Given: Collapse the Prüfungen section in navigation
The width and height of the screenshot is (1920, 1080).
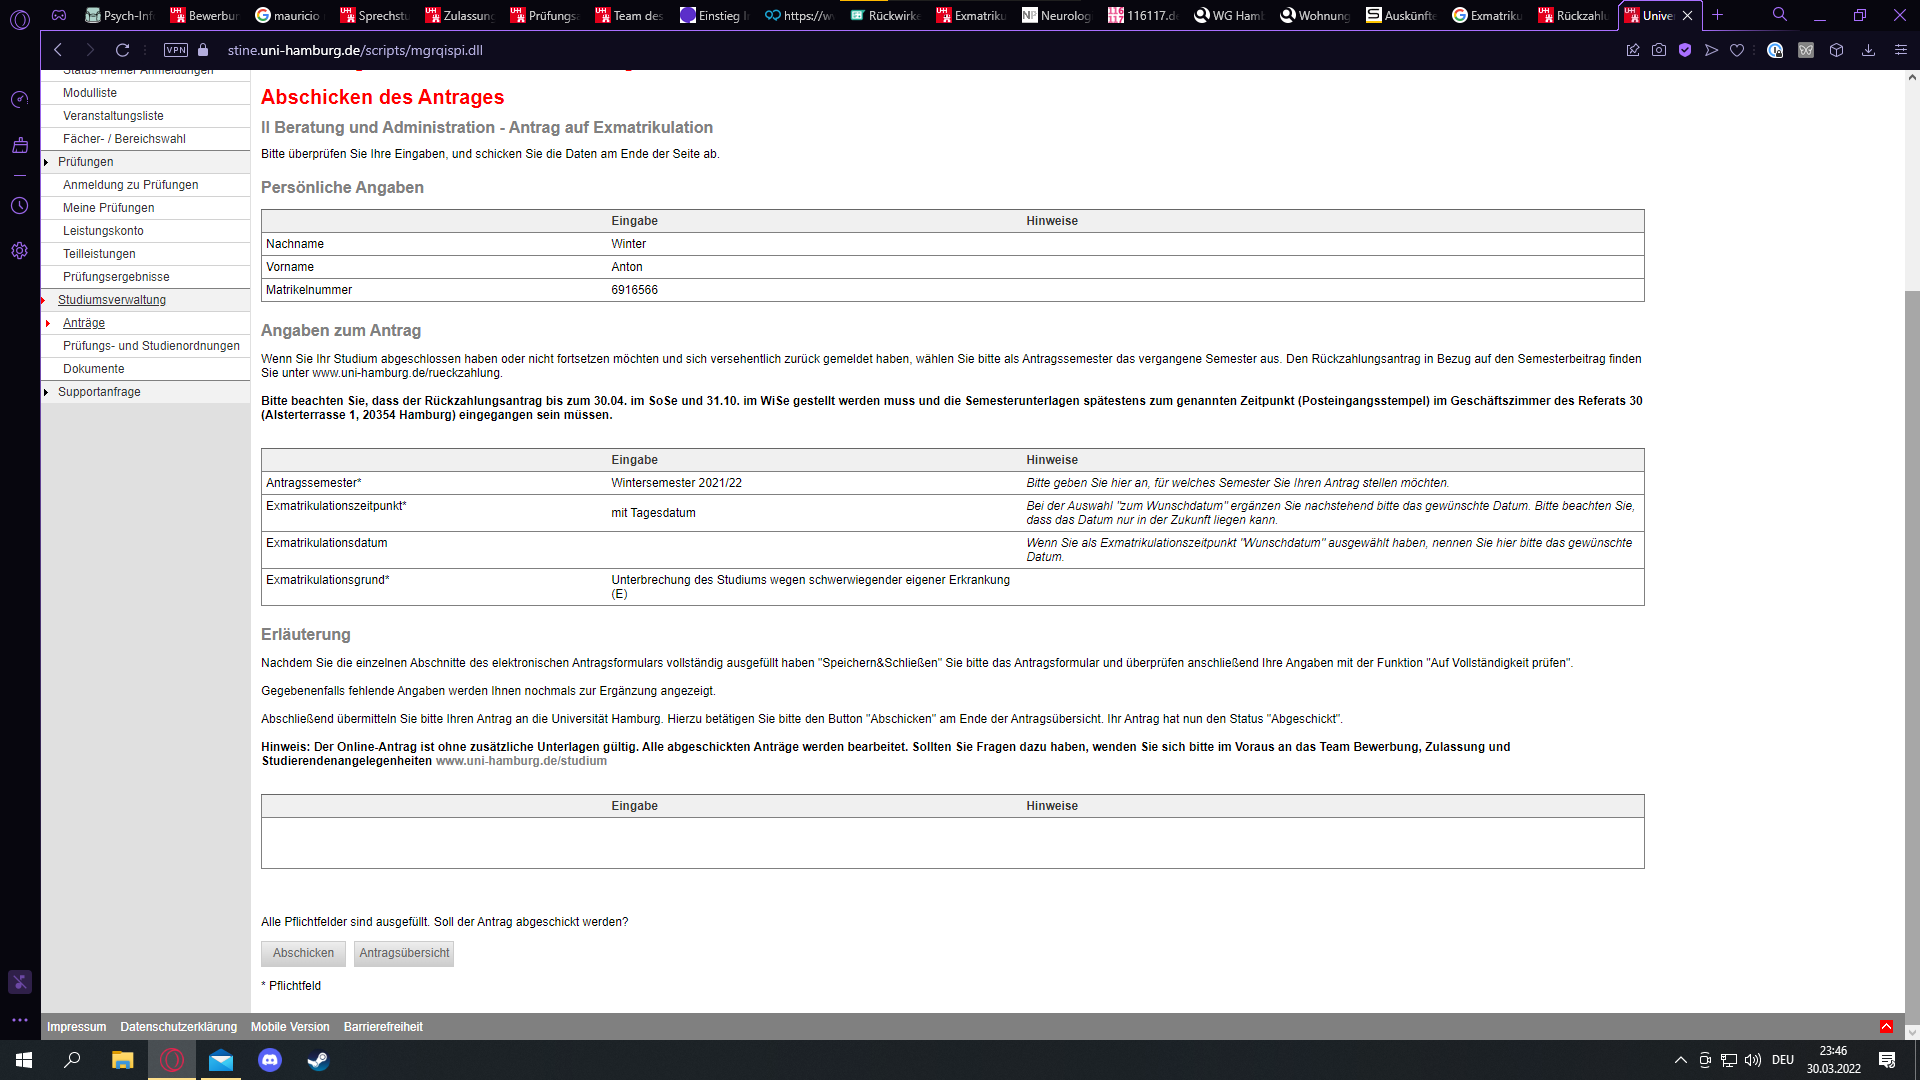Looking at the screenshot, I should coord(45,162).
